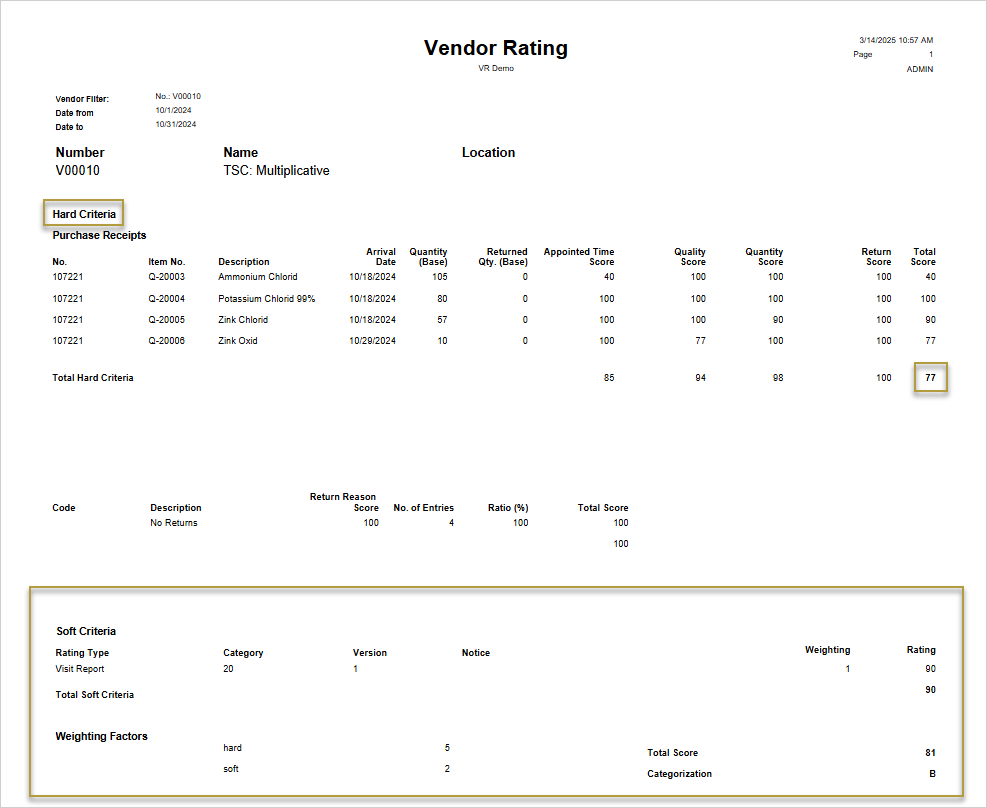Open the highlighted Hard Criteria section
This screenshot has width=987, height=808.
[83, 213]
